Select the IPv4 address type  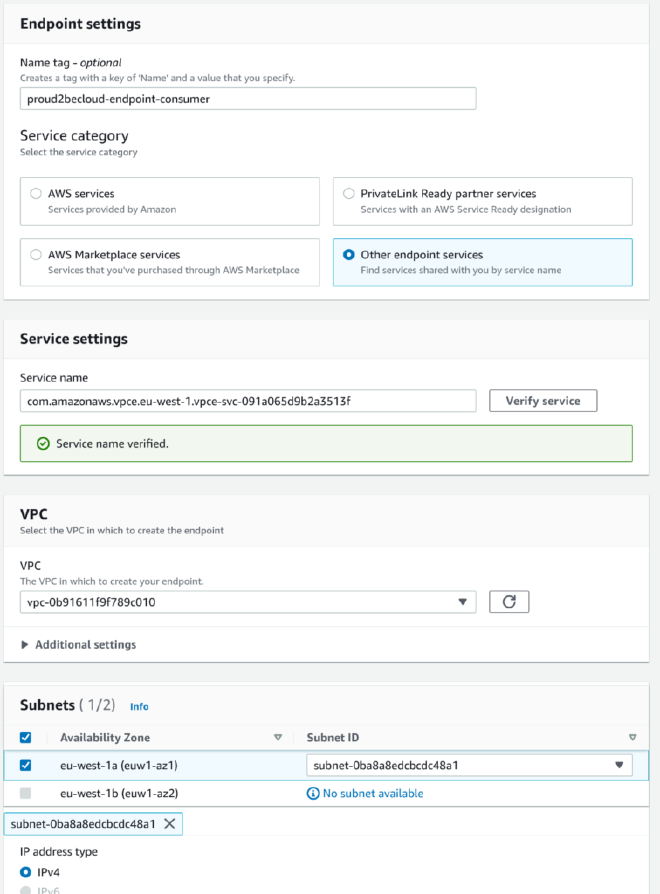(x=27, y=871)
